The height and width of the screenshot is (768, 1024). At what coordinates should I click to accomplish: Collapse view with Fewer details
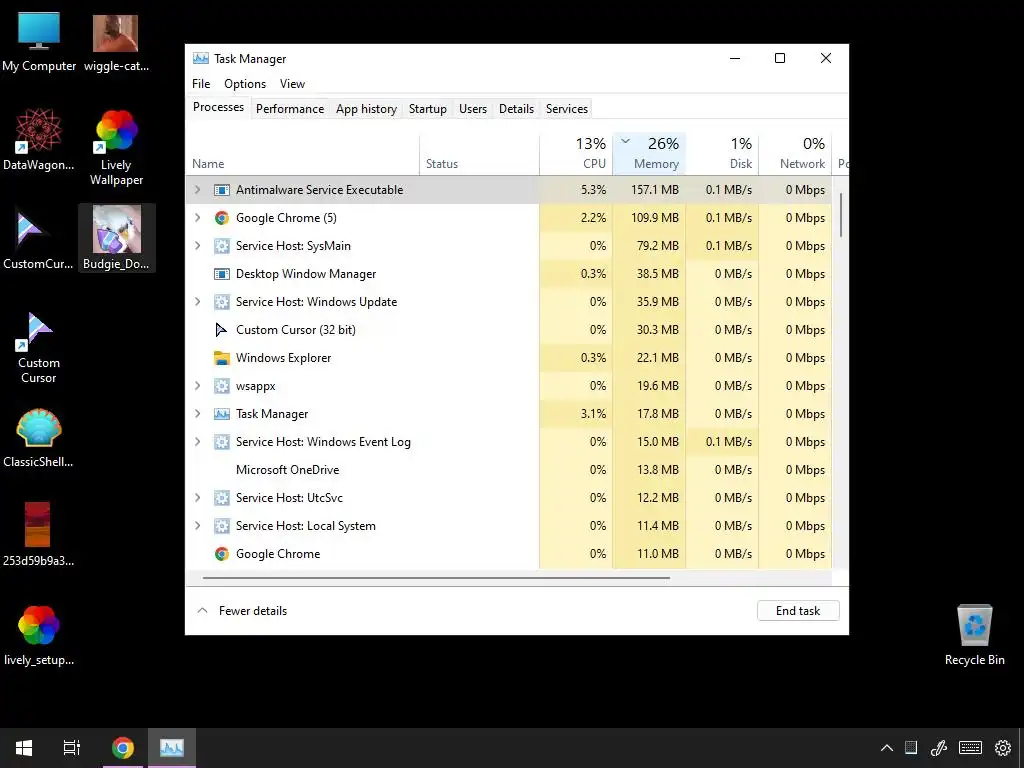(242, 611)
